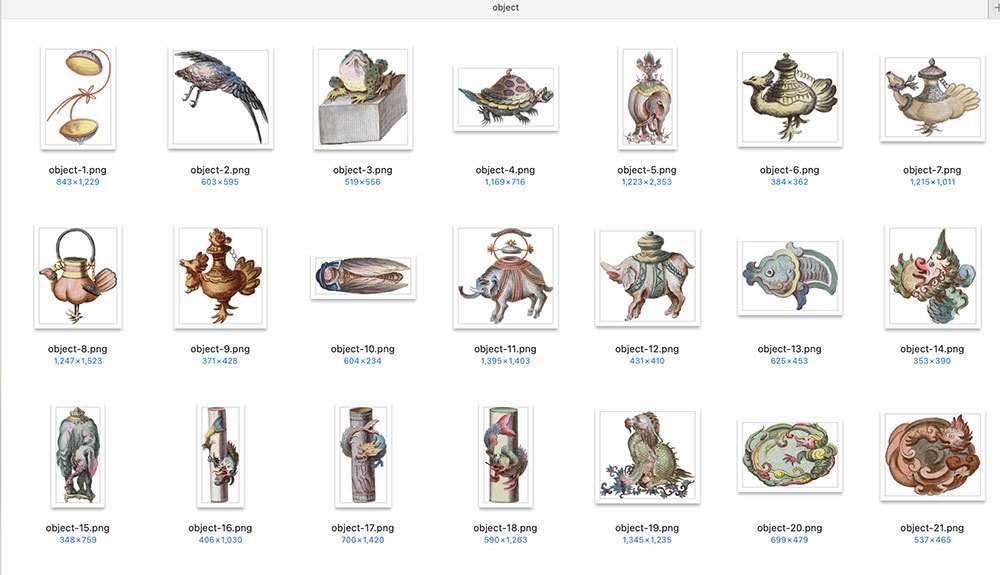Select the handled bird teapot object-8.png
Viewport: 1000px width, 575px height.
(x=78, y=277)
